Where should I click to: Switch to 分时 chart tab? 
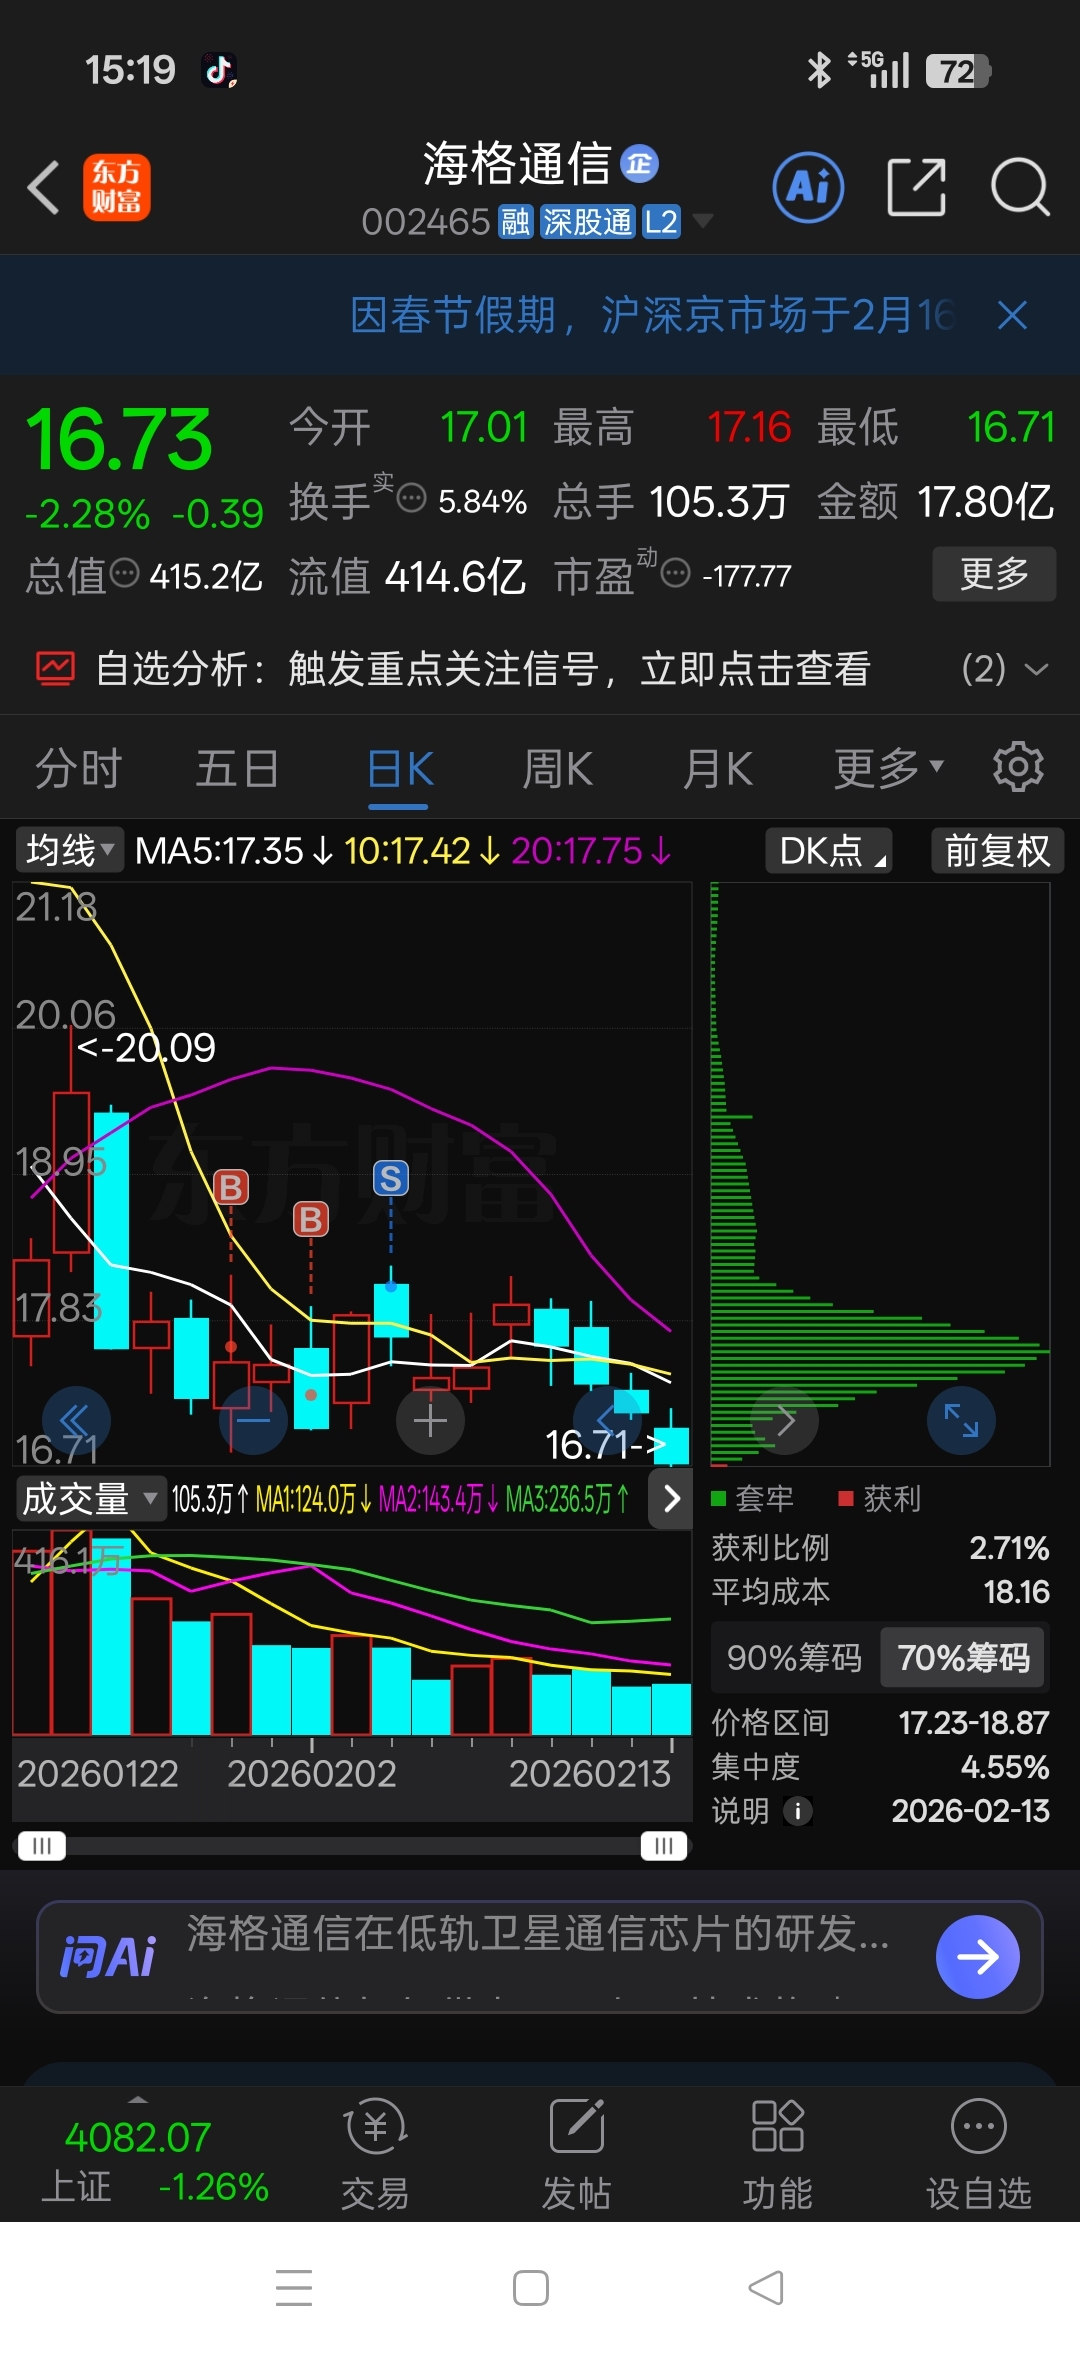(78, 769)
